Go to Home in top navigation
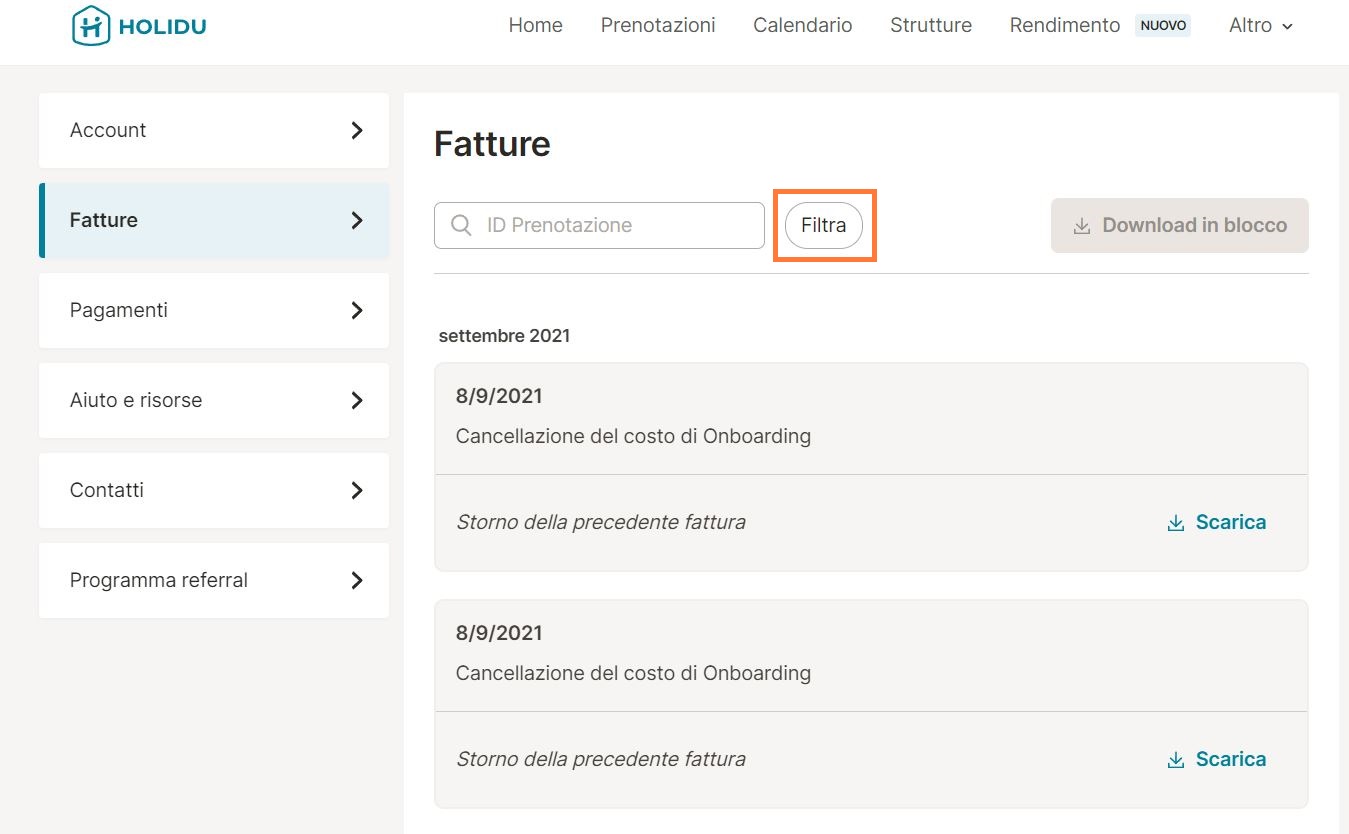The image size is (1349, 834). pos(535,26)
